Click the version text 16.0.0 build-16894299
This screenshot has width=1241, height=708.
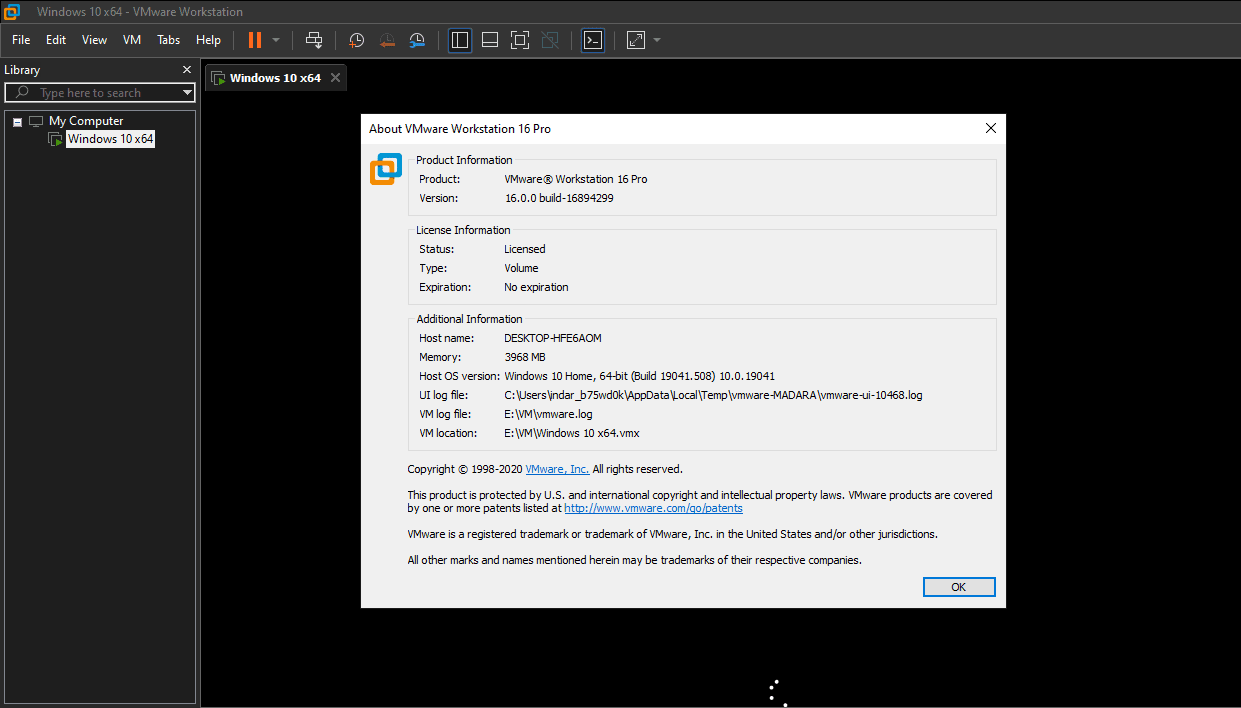pyautogui.click(x=559, y=198)
